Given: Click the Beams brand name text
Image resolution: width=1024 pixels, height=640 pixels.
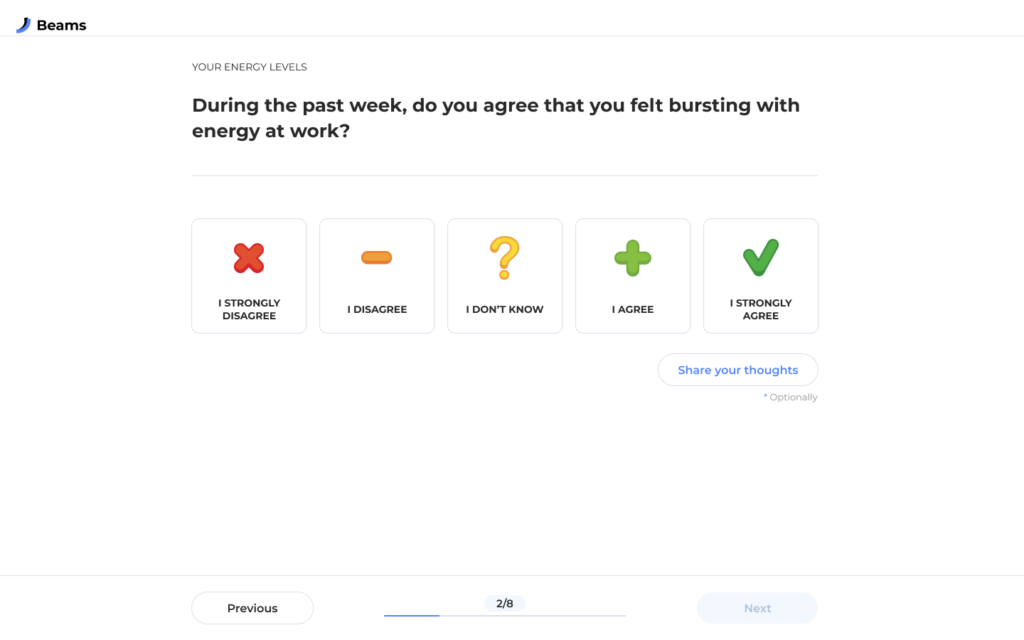Looking at the screenshot, I should coord(61,25).
